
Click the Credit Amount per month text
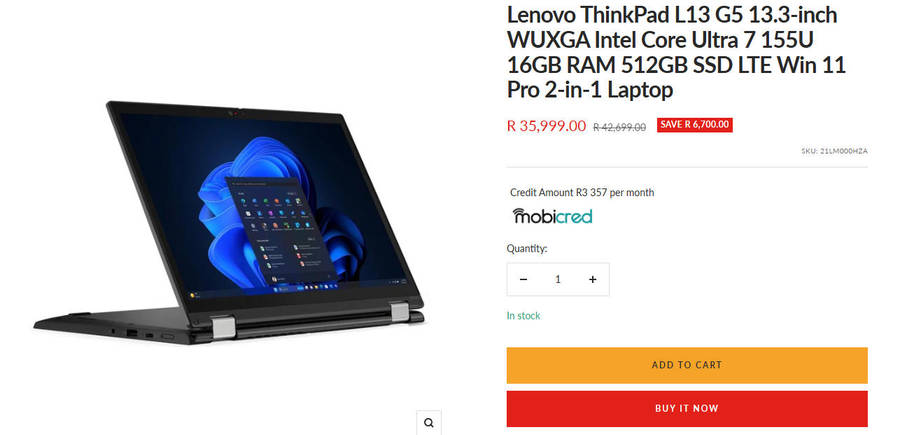[x=582, y=193]
